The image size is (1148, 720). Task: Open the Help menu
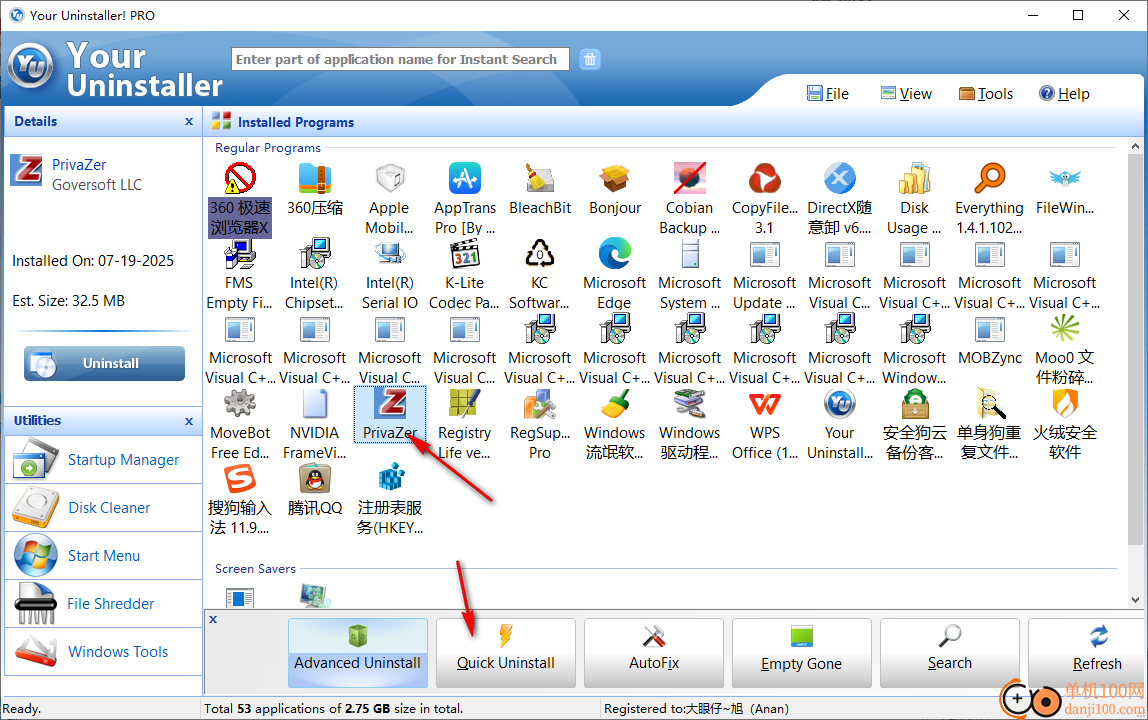1065,94
